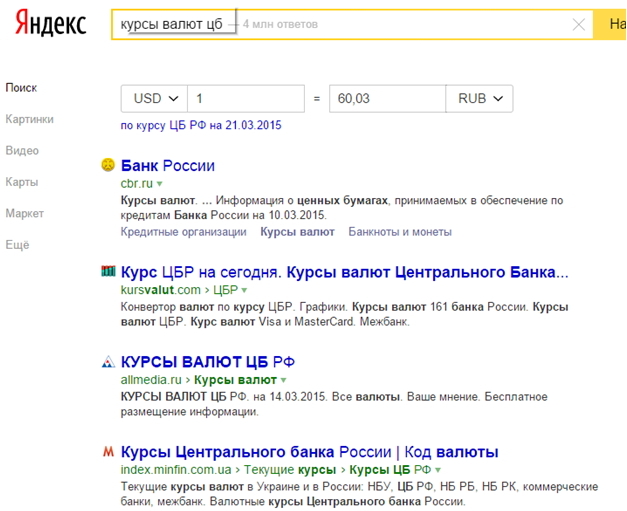
Task: Switch to the Видео section
Action: [22, 151]
